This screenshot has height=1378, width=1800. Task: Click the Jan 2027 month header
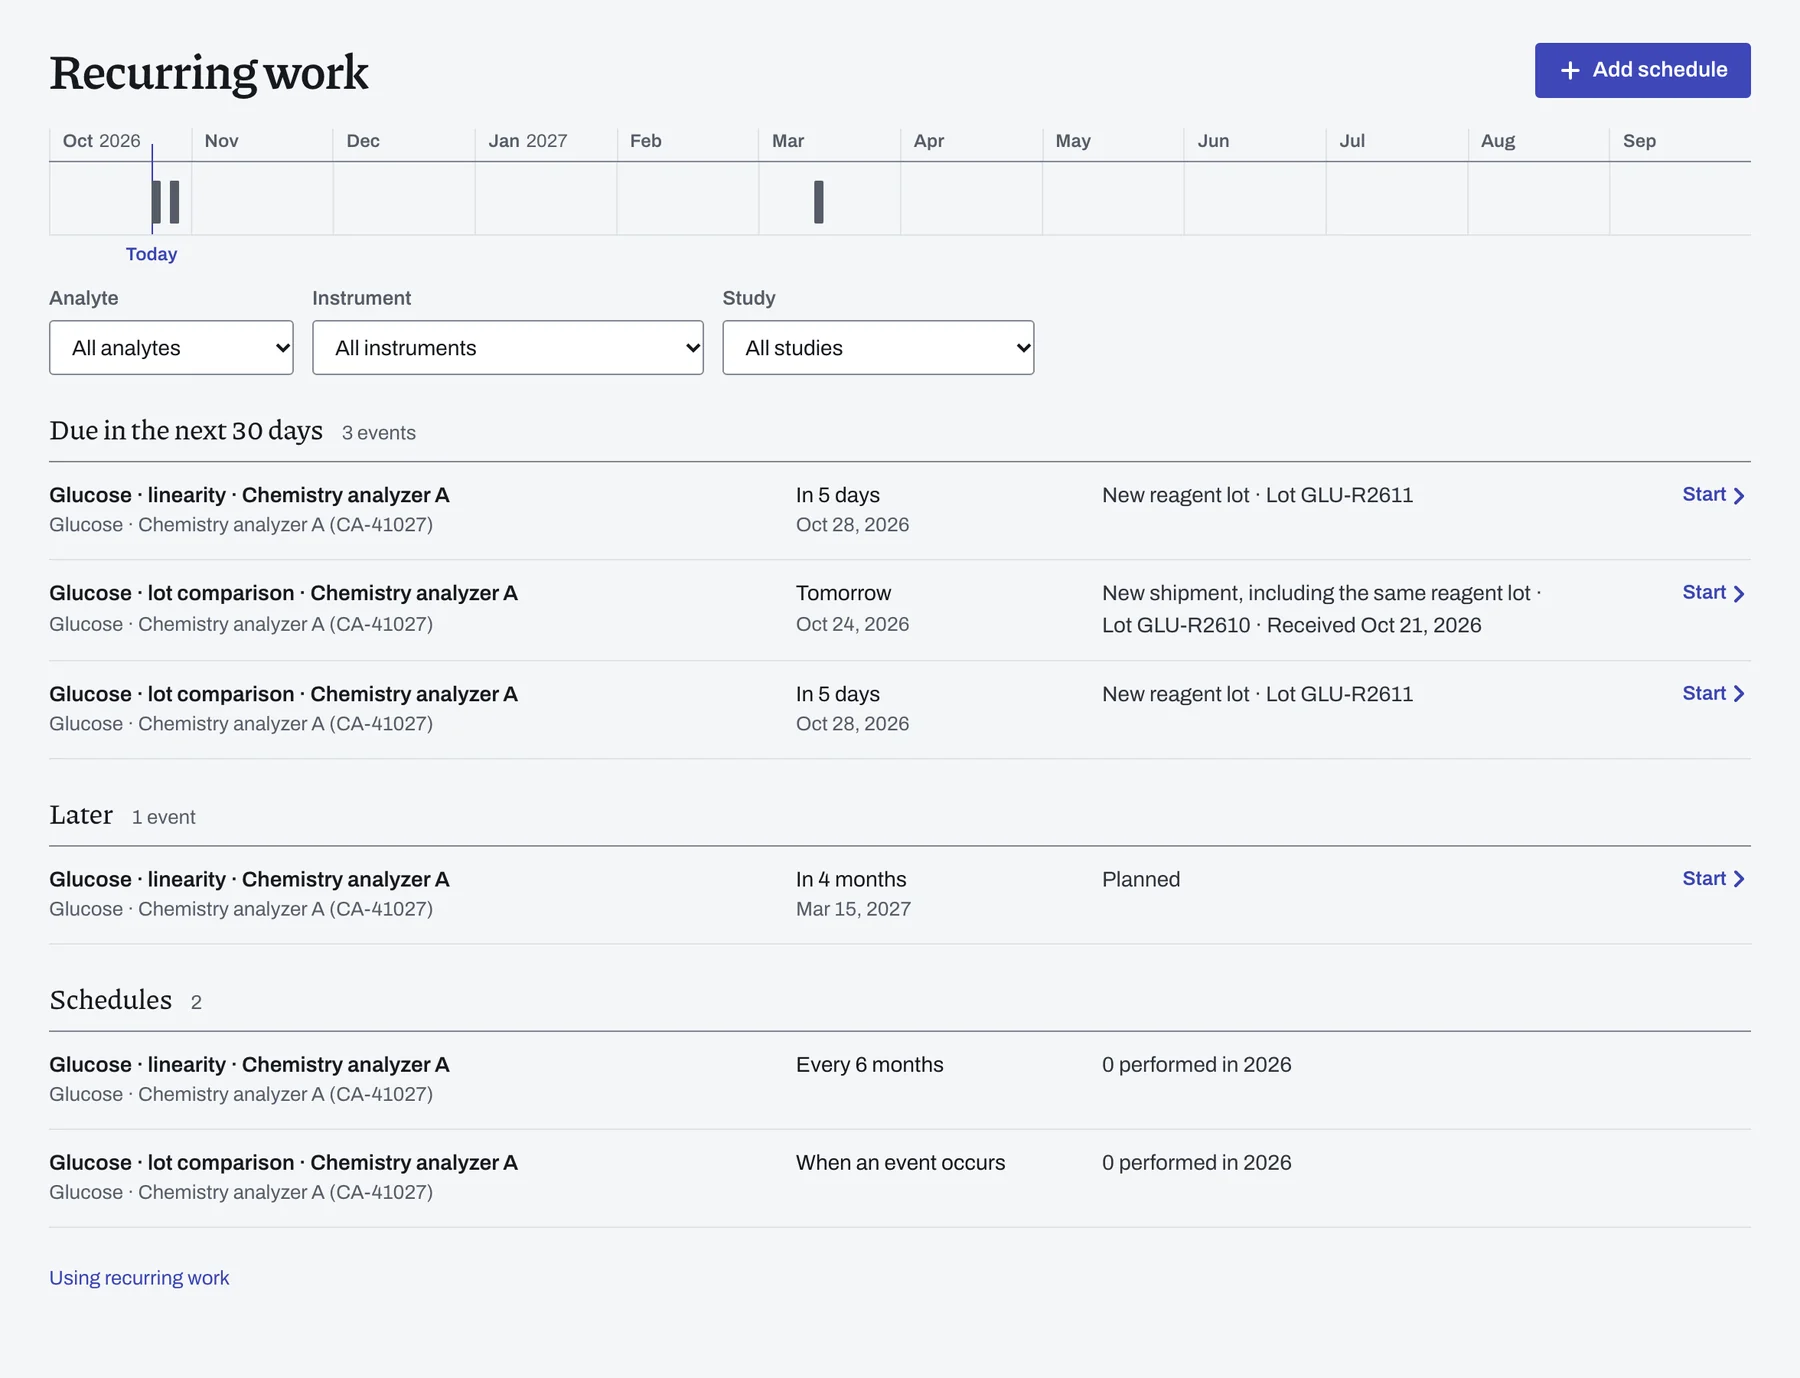click(527, 141)
